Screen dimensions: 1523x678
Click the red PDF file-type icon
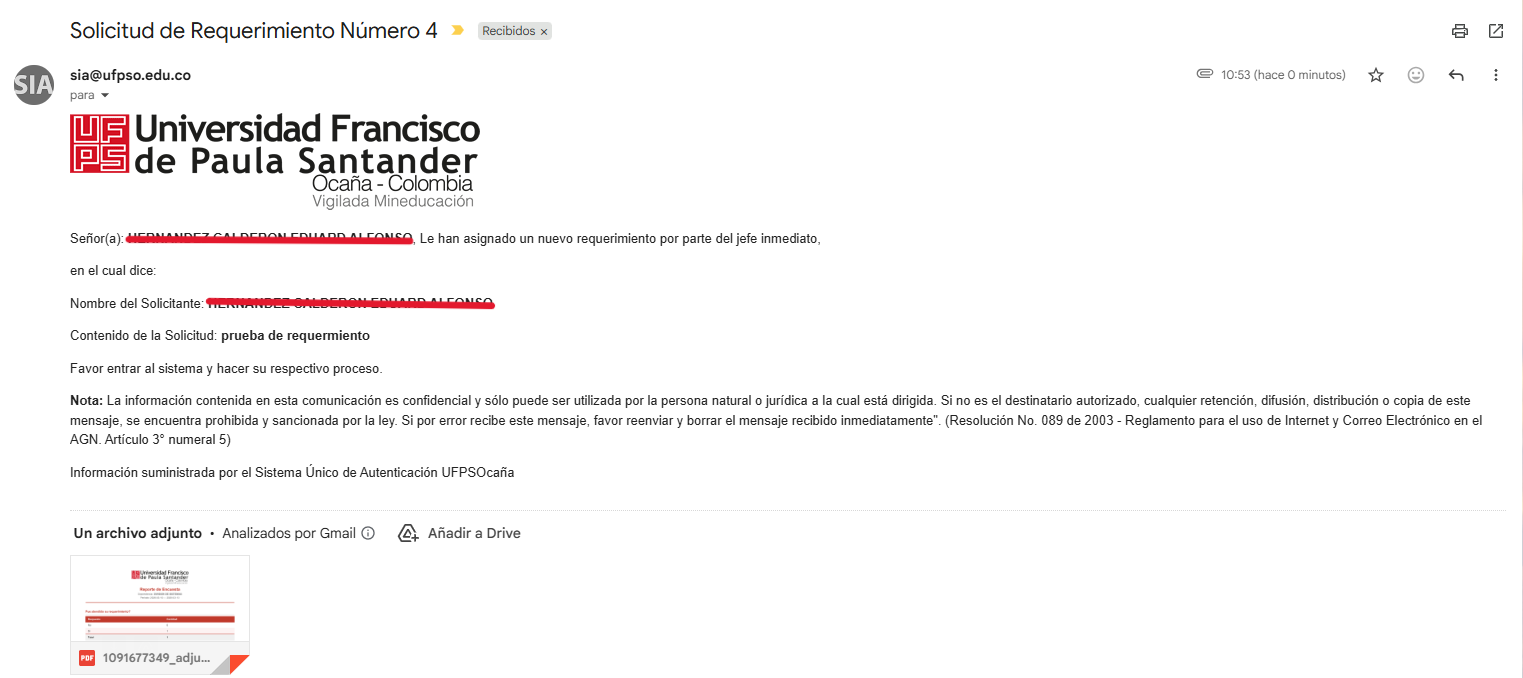pos(87,658)
